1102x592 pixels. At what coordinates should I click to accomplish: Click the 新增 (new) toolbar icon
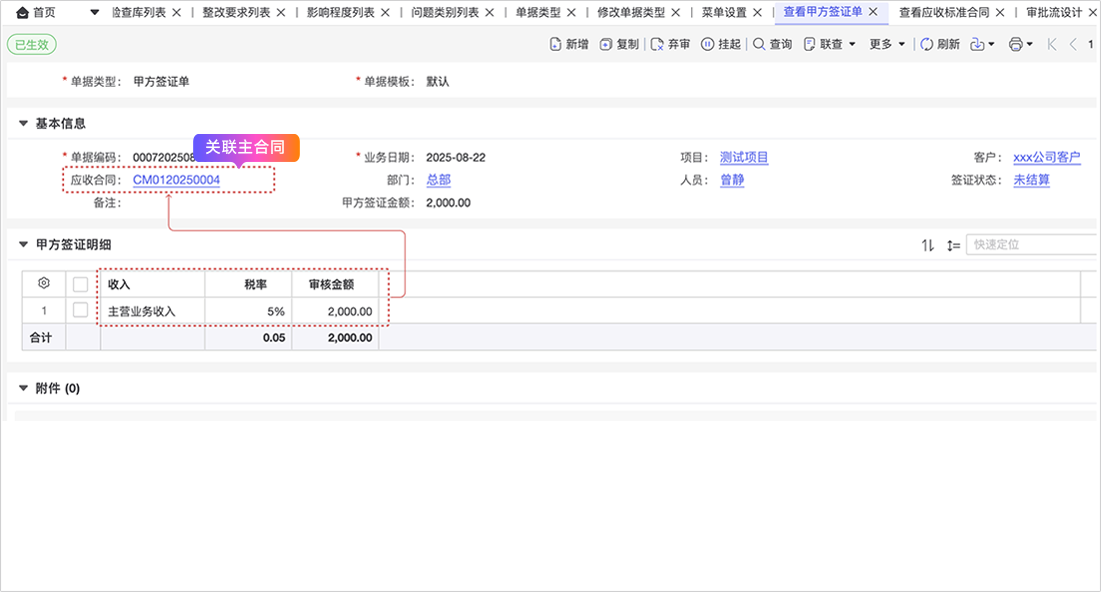pos(556,44)
